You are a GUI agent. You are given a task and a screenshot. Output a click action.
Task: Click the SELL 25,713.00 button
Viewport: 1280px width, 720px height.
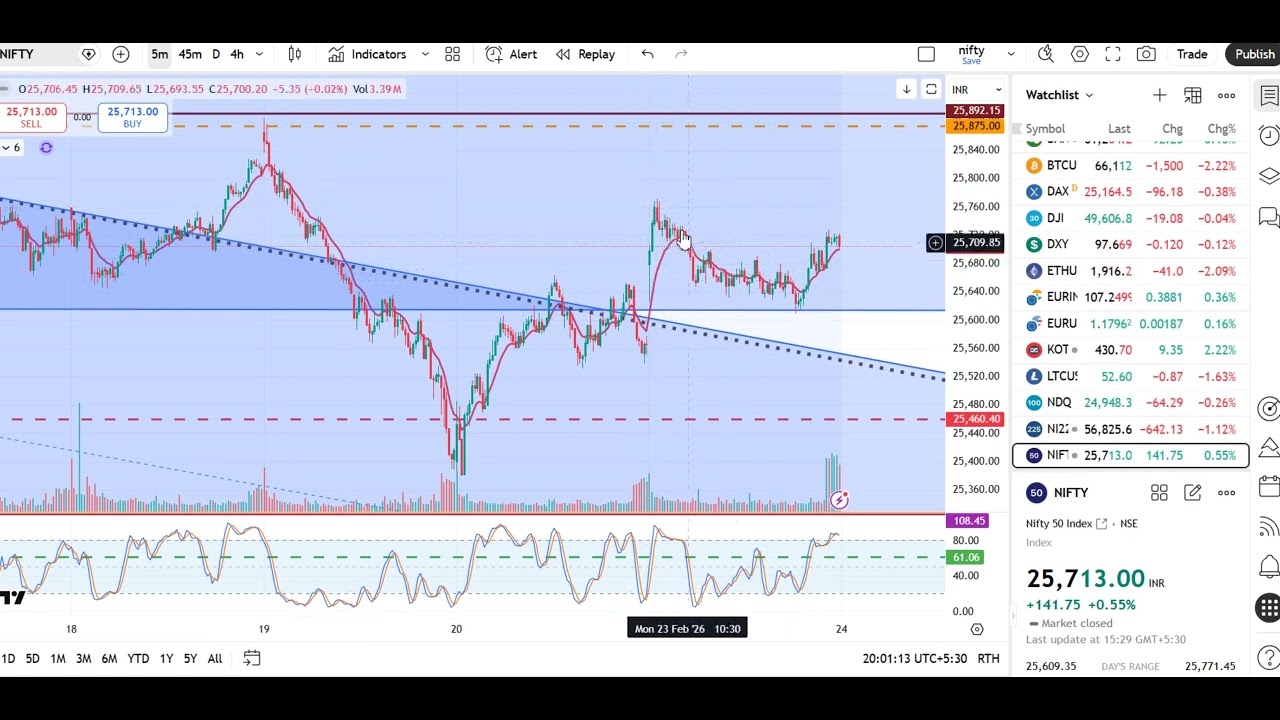click(x=32, y=117)
